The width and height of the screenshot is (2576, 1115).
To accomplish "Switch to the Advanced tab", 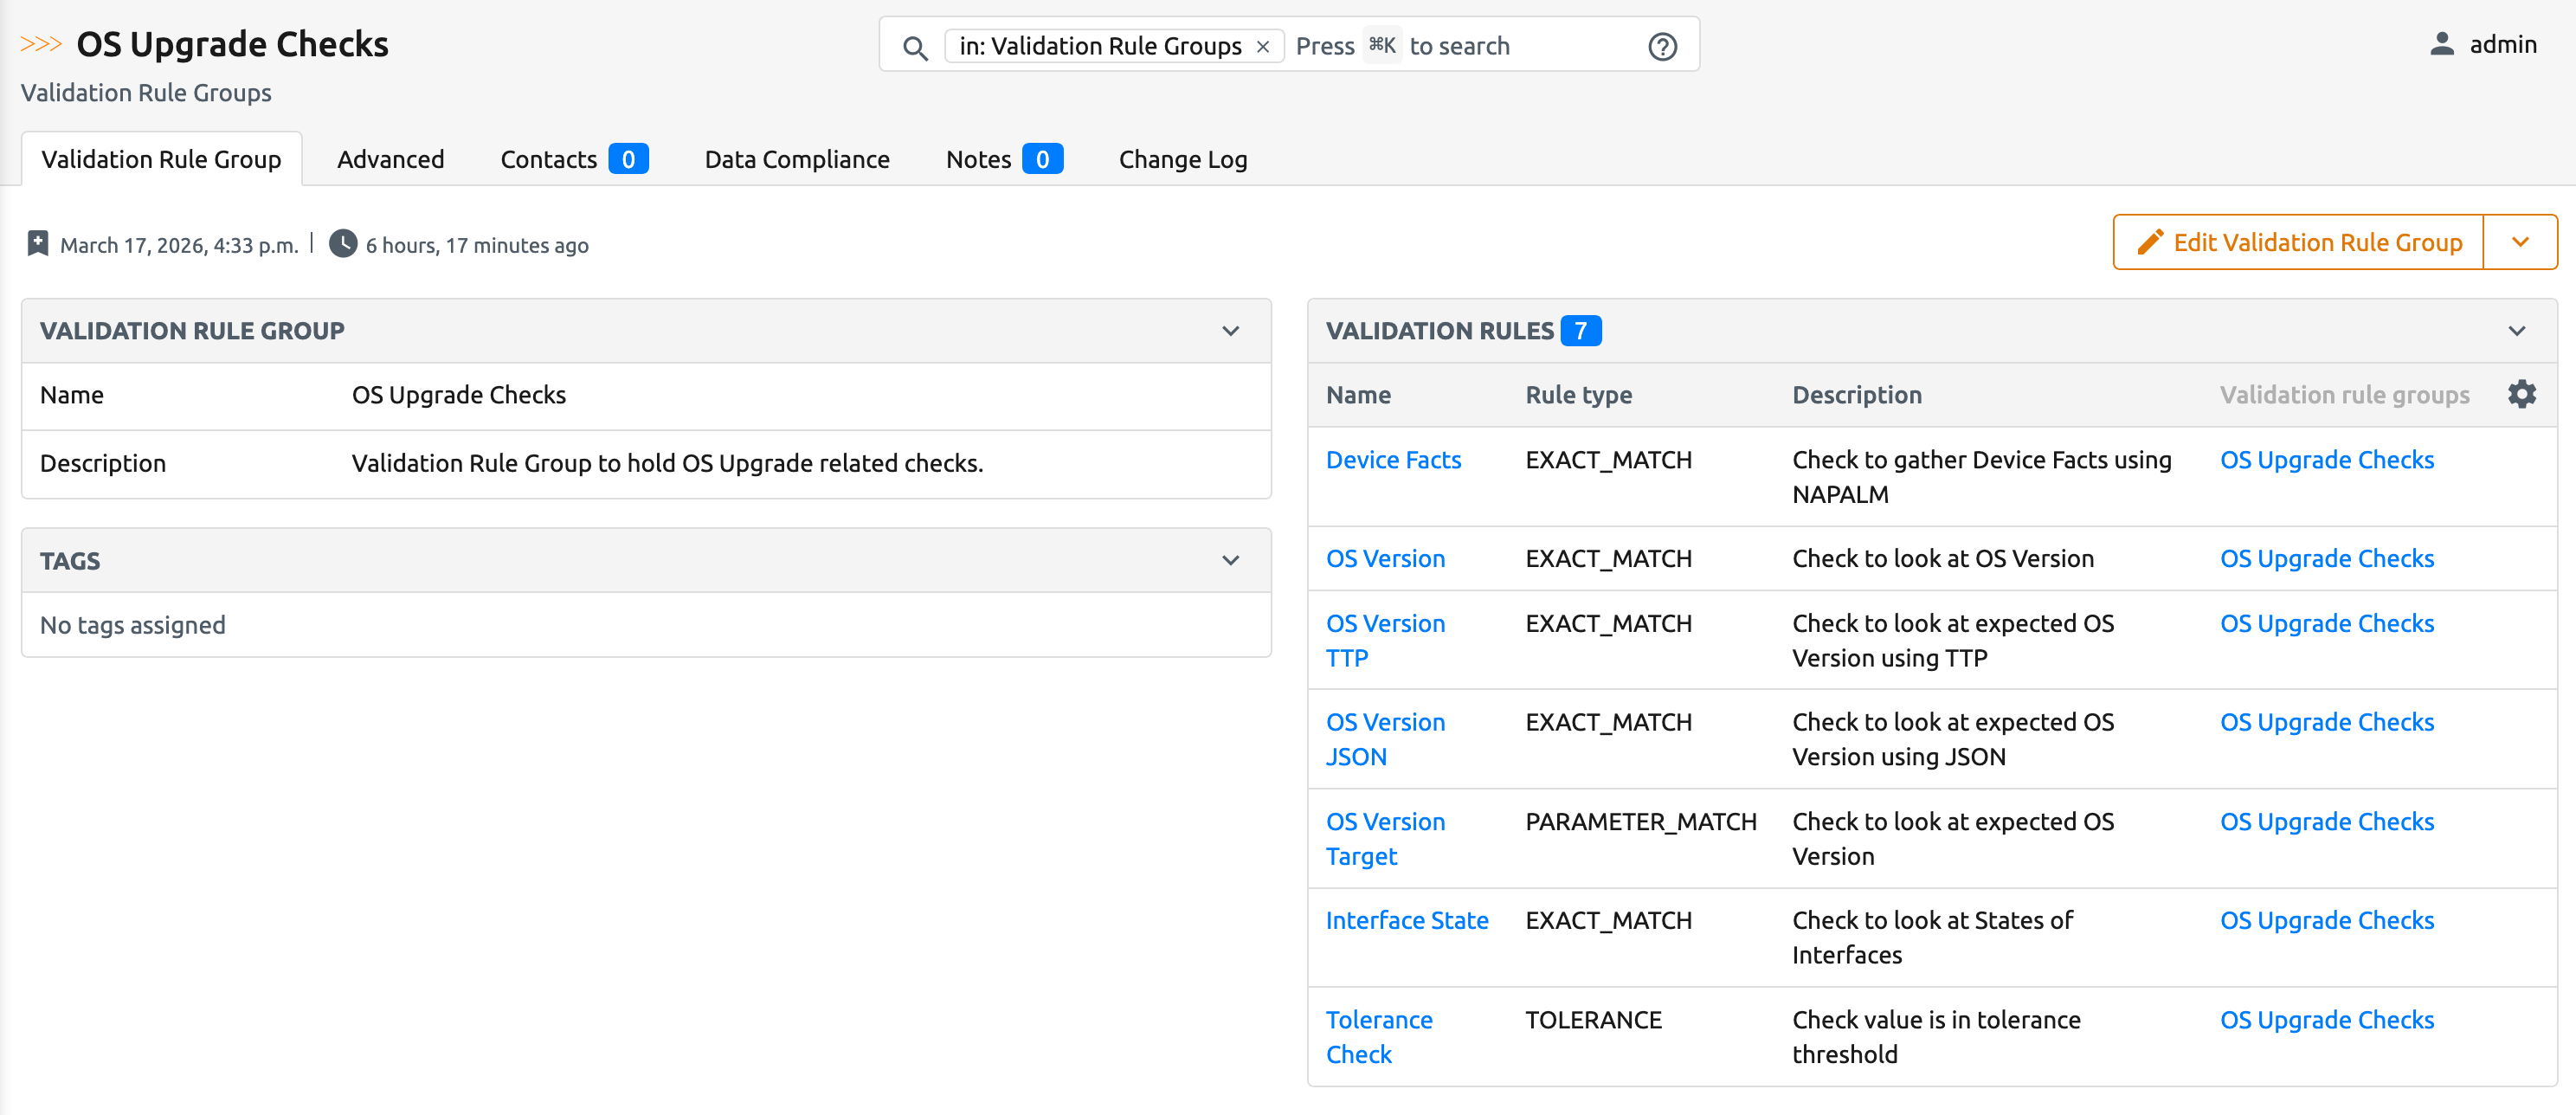I will (x=390, y=159).
